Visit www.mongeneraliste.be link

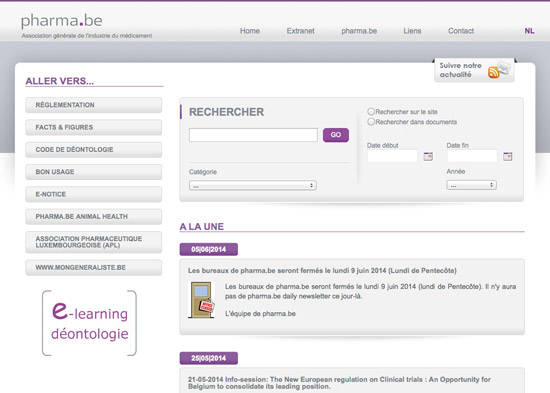(x=94, y=267)
